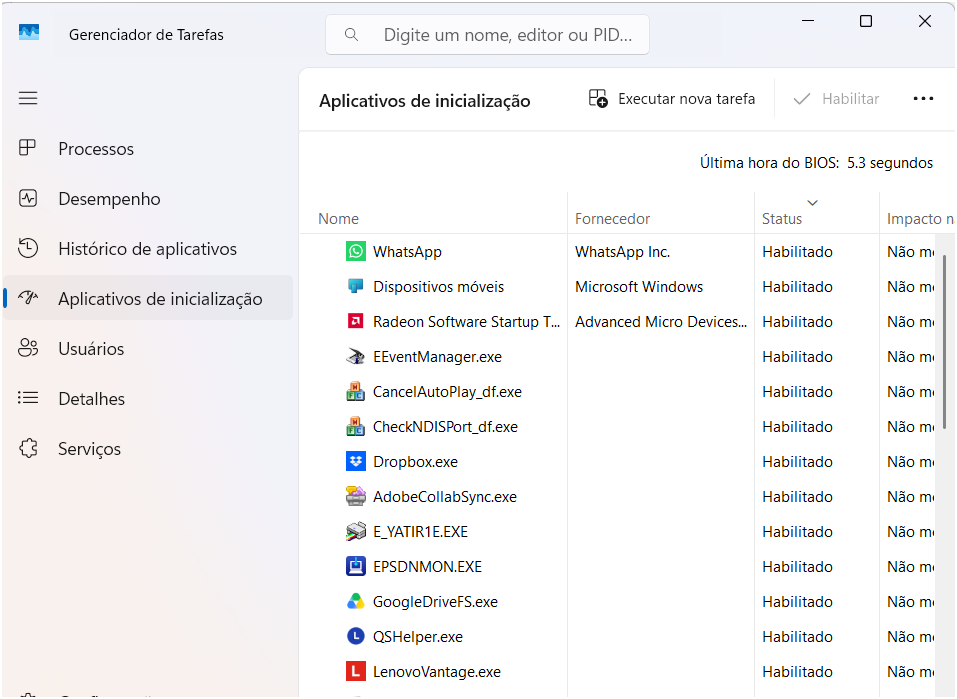
Task: Click the CheckNDISPort_df.exe icon
Action: [356, 426]
